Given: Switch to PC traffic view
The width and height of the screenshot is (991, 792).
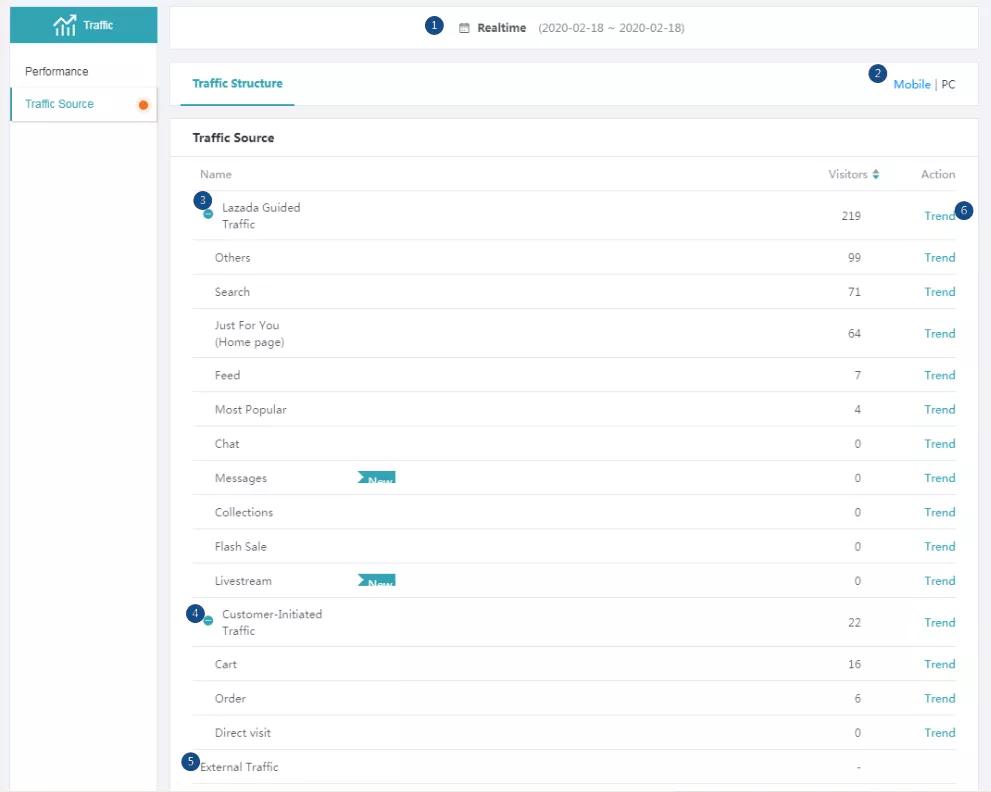Looking at the screenshot, I should 948,85.
